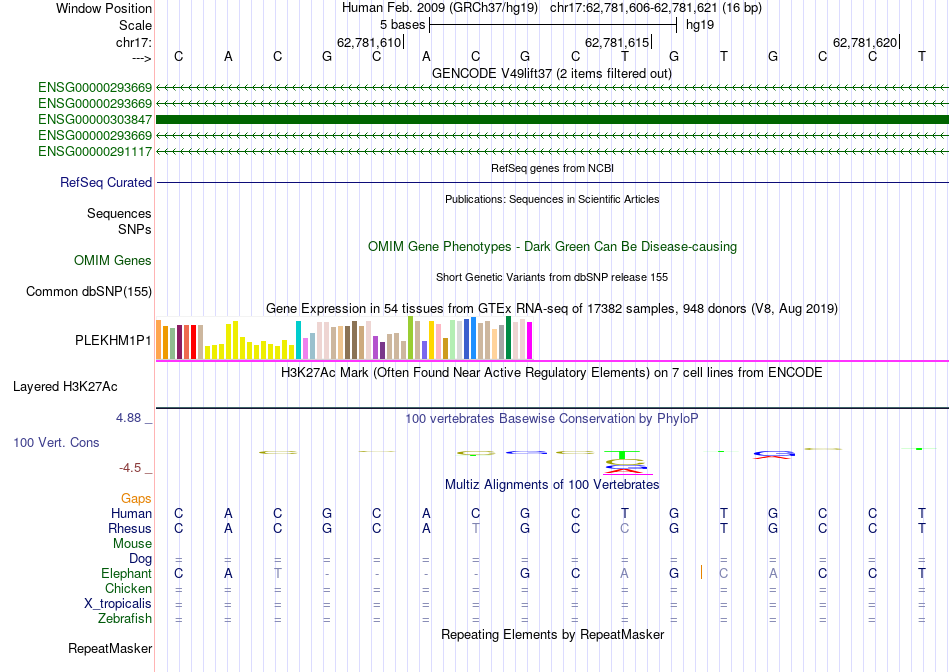The width and height of the screenshot is (950, 672).
Task: Click 'RefSeq genes from NCBI' title
Action: pyautogui.click(x=553, y=168)
